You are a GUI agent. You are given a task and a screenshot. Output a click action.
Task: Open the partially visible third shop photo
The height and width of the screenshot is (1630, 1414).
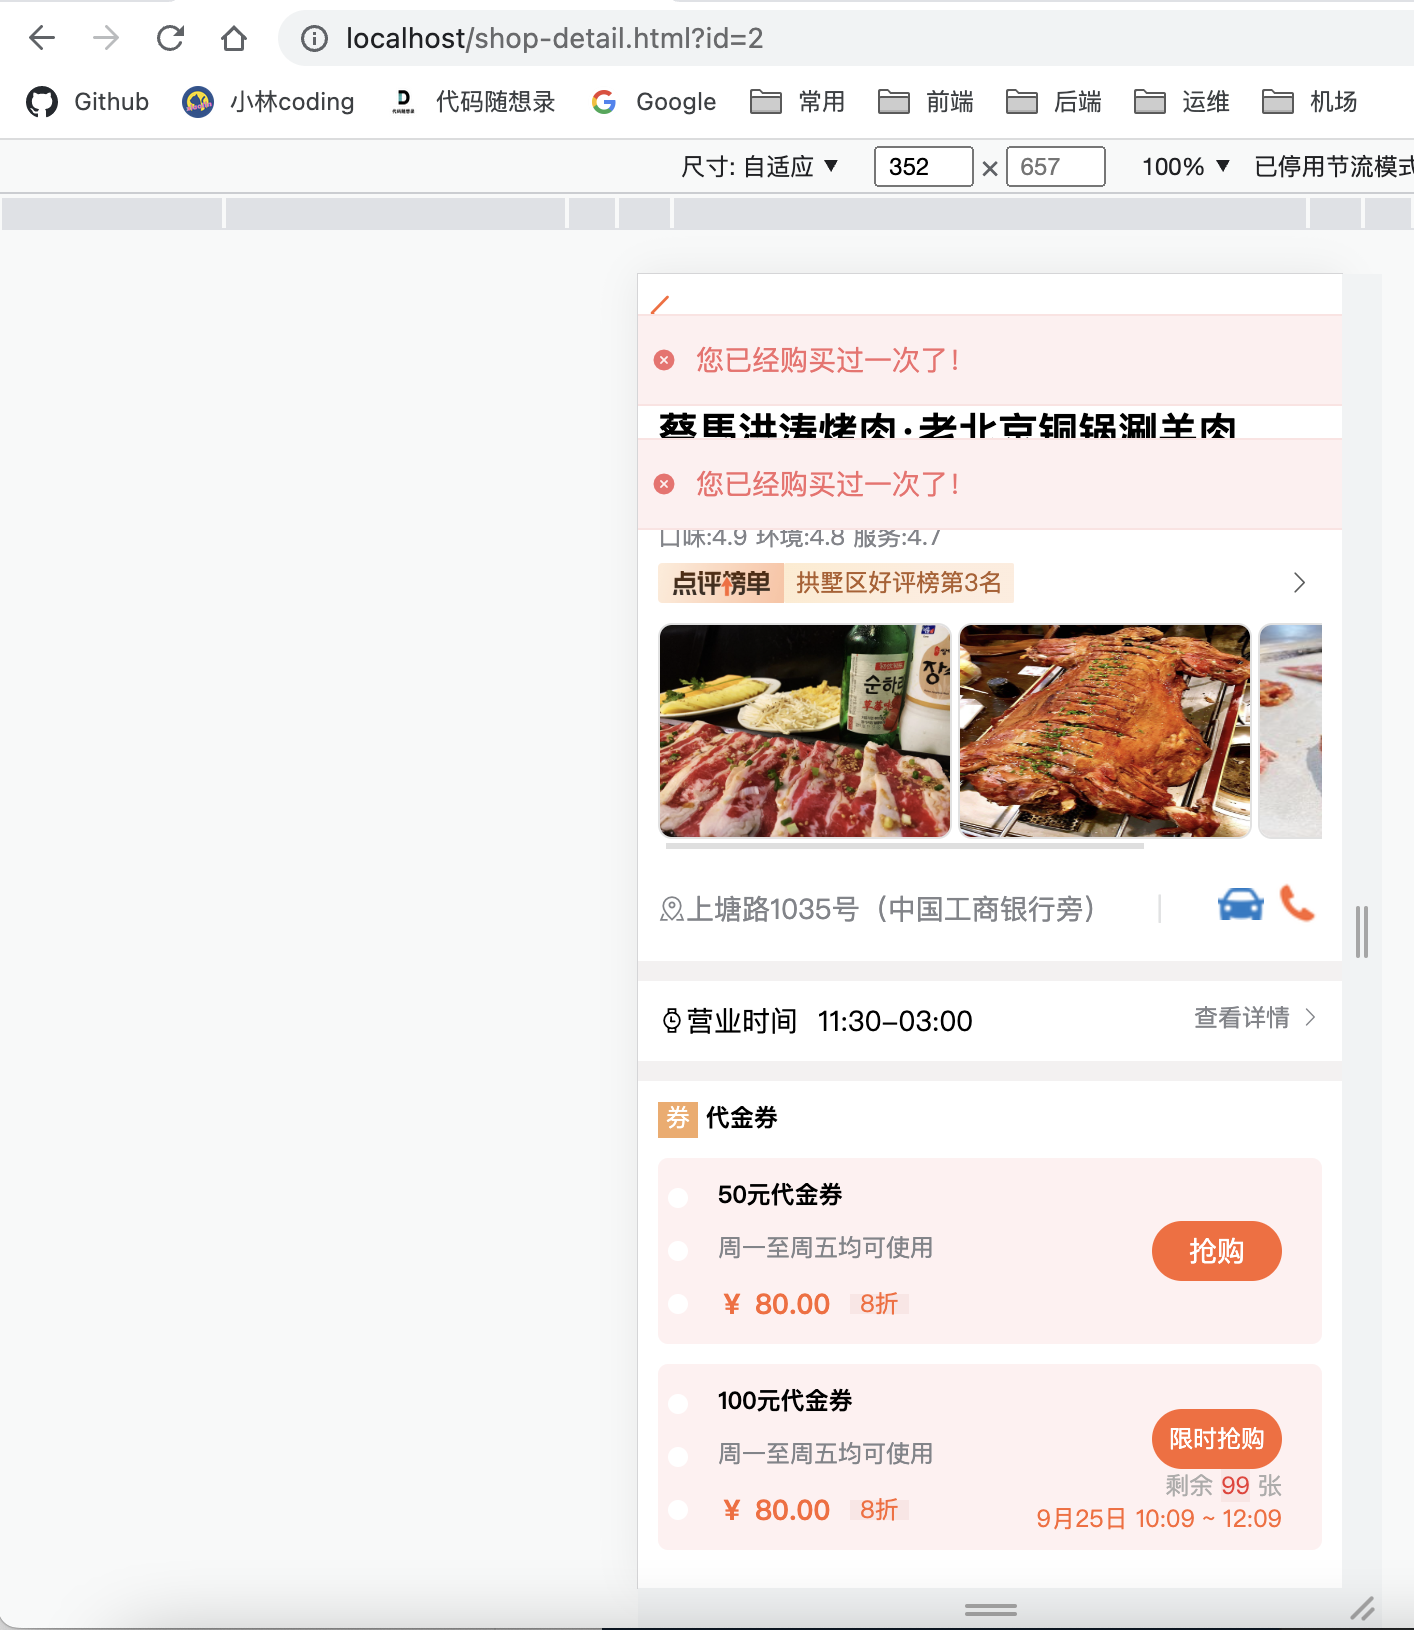[1291, 731]
